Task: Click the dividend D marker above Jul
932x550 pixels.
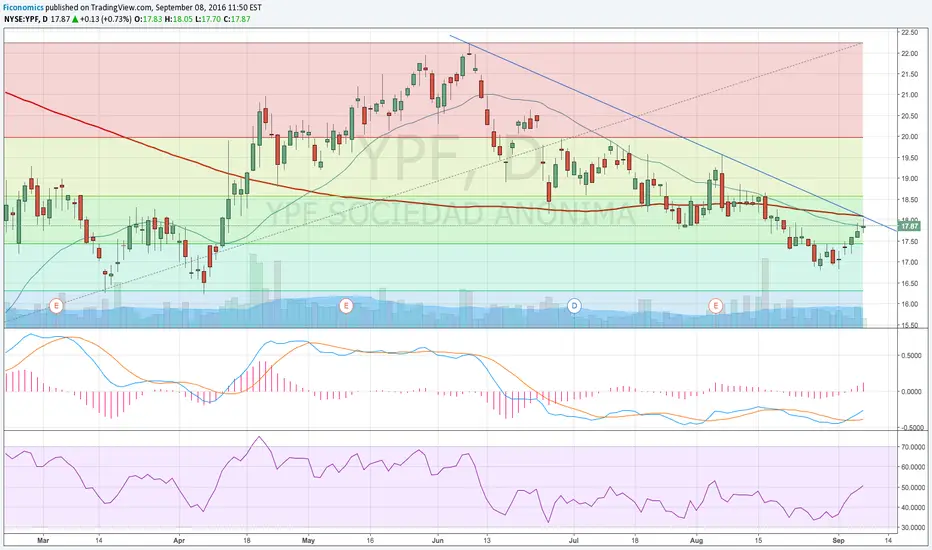Action: (x=574, y=306)
